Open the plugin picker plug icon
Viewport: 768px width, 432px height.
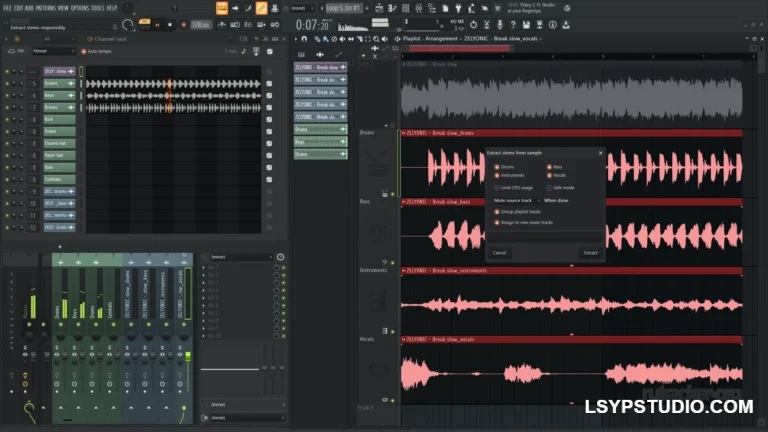[x=458, y=8]
